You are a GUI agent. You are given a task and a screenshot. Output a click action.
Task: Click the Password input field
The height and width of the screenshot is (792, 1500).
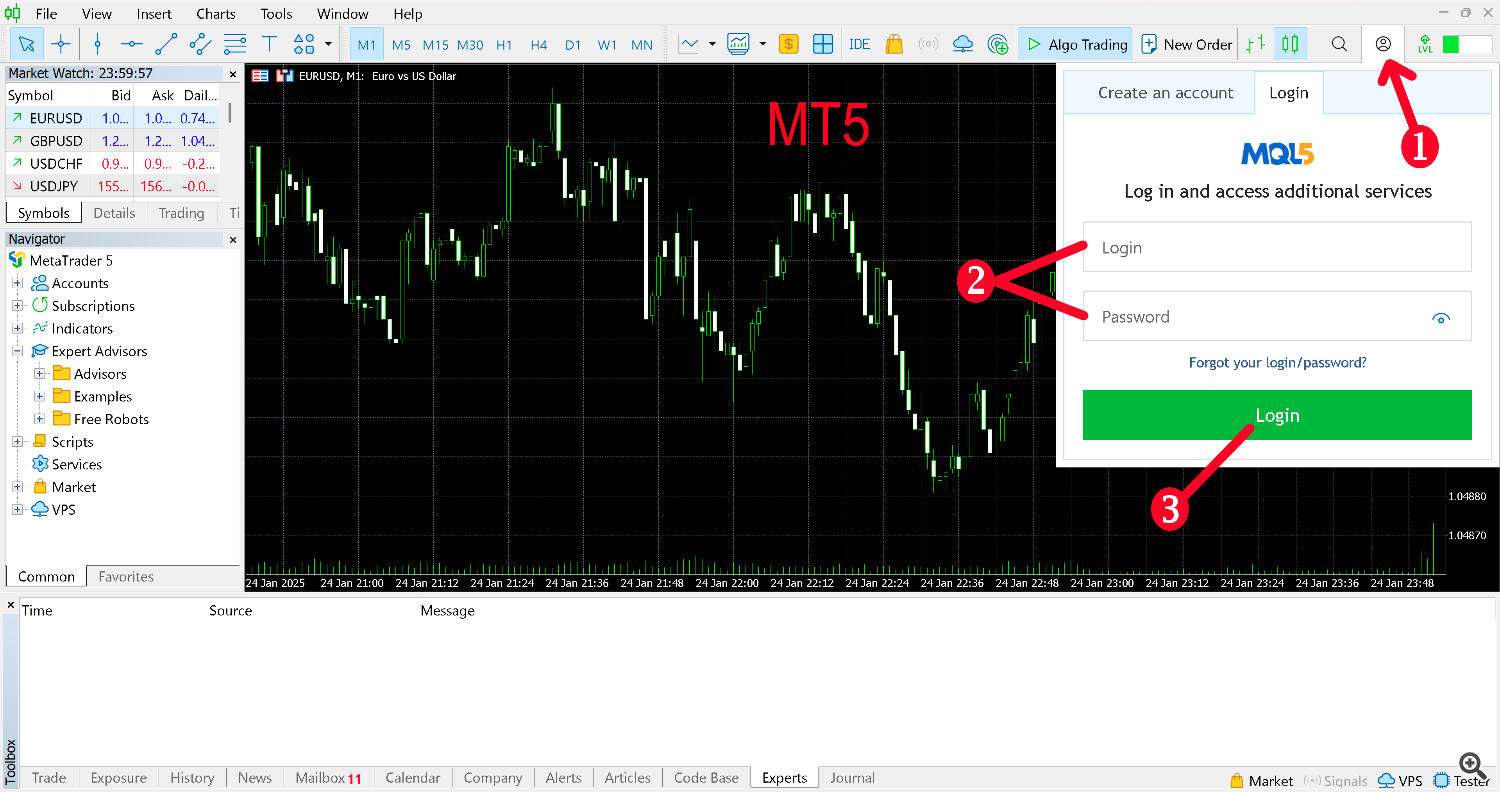[1277, 316]
